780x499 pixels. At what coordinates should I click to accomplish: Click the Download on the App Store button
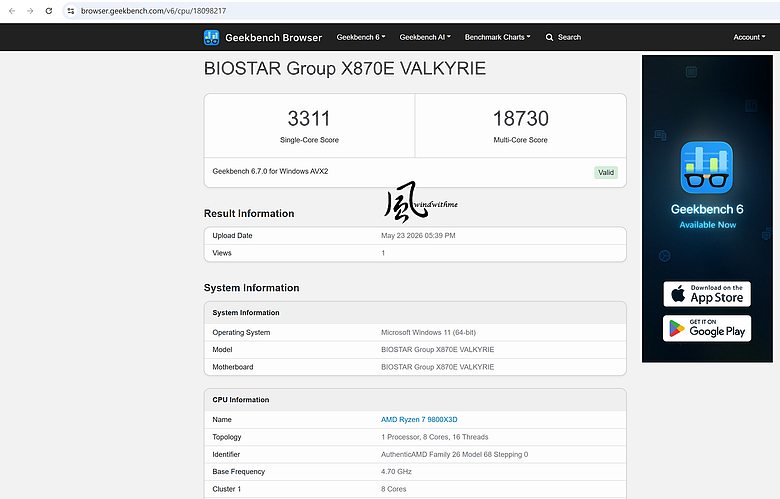707,294
